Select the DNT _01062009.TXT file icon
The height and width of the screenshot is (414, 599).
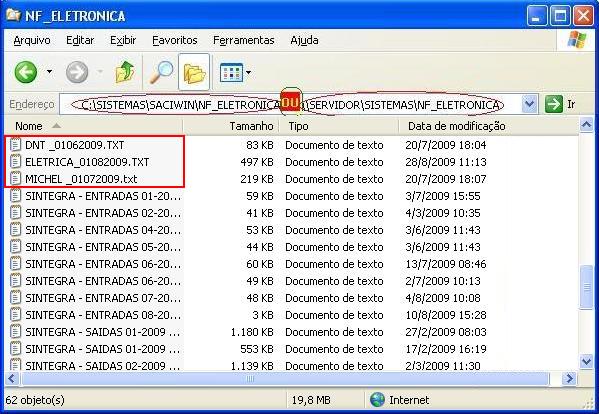tap(15, 145)
